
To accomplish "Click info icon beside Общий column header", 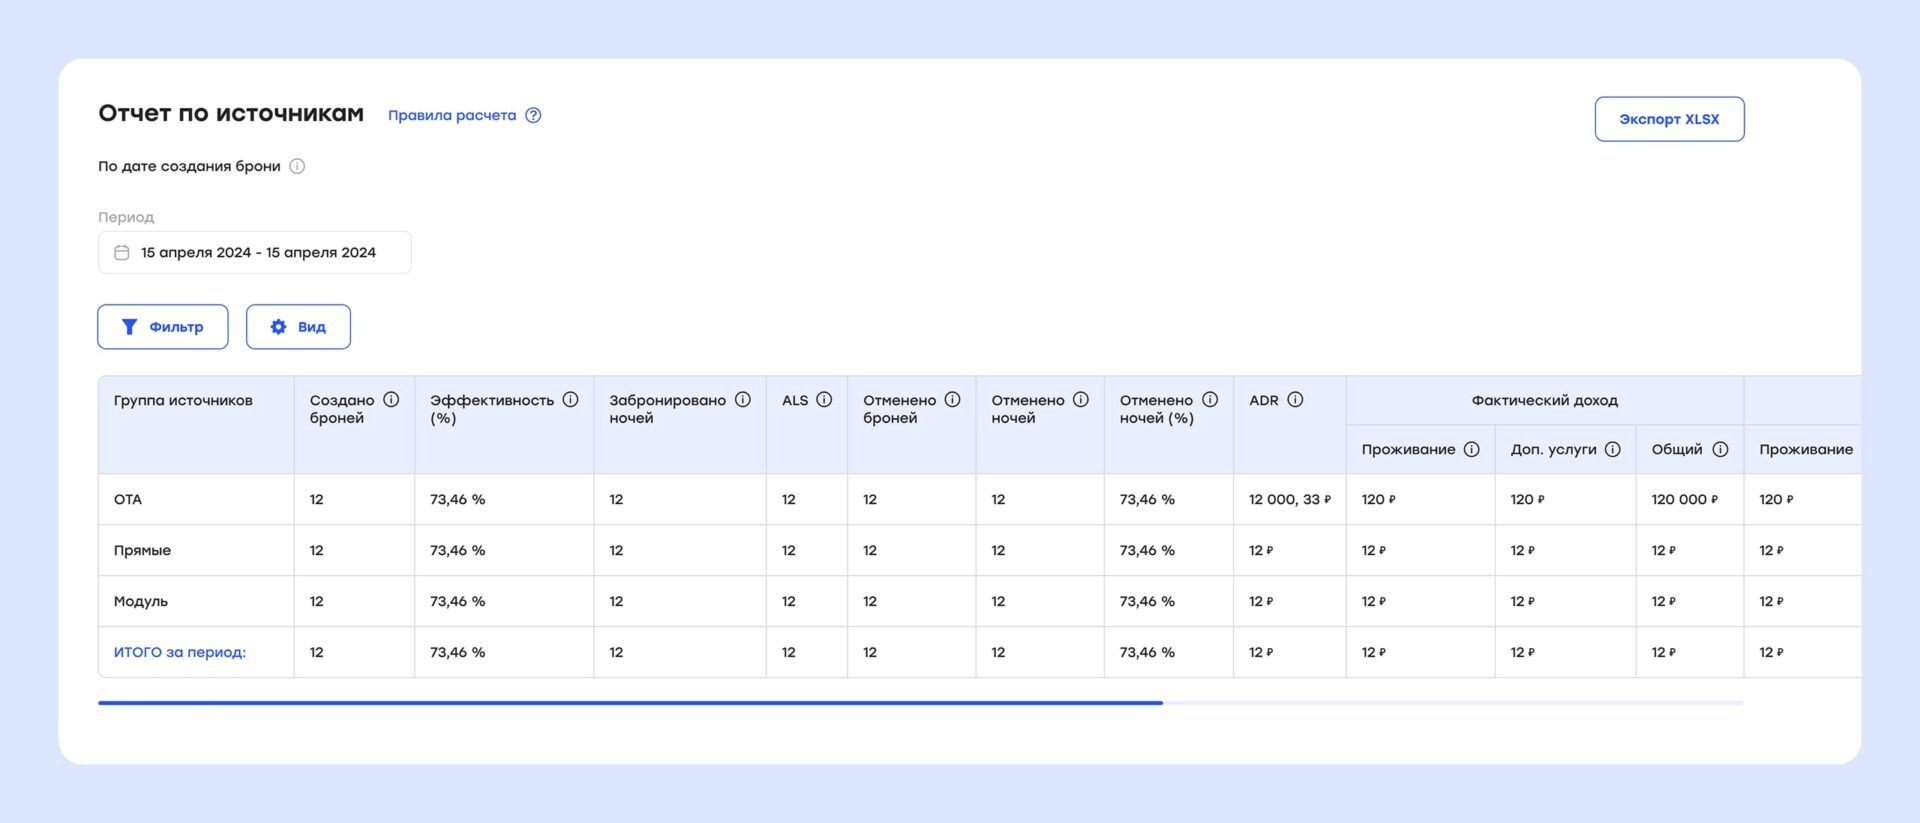I will click(1720, 450).
